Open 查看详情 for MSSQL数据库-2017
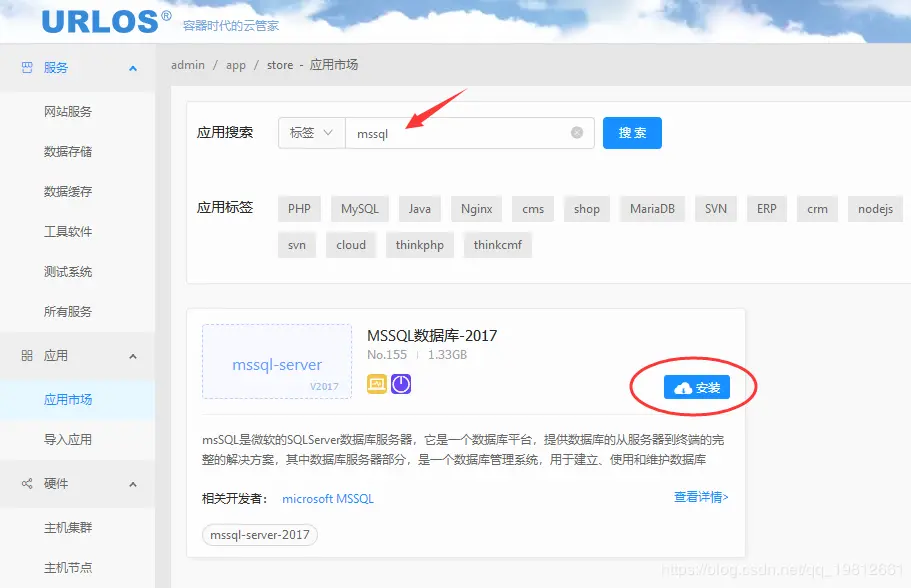911x588 pixels. tap(700, 497)
